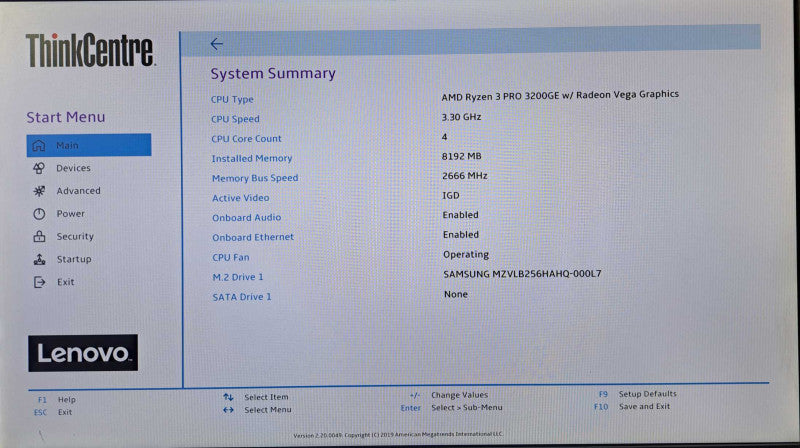Image resolution: width=800 pixels, height=448 pixels.
Task: Click the 2666 MHz value
Action: click(x=464, y=176)
